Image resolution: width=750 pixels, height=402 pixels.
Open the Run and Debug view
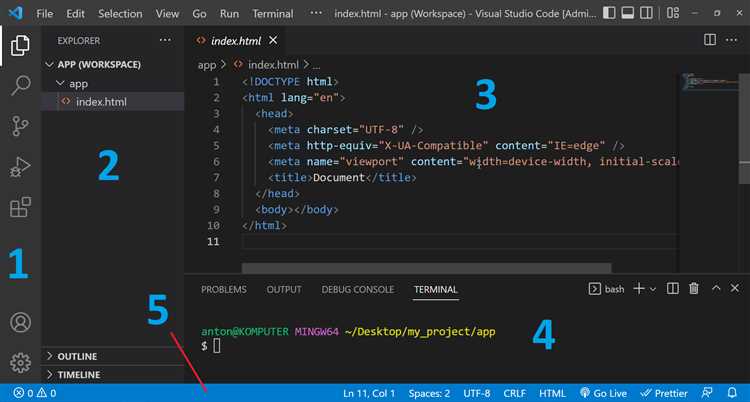pos(20,167)
